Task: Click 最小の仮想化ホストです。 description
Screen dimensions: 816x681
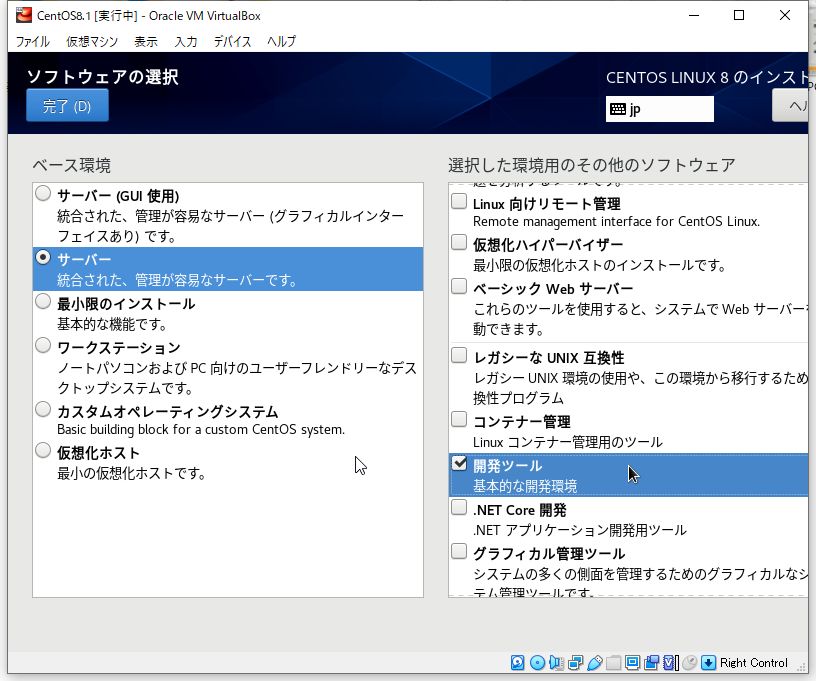Action: tap(132, 473)
